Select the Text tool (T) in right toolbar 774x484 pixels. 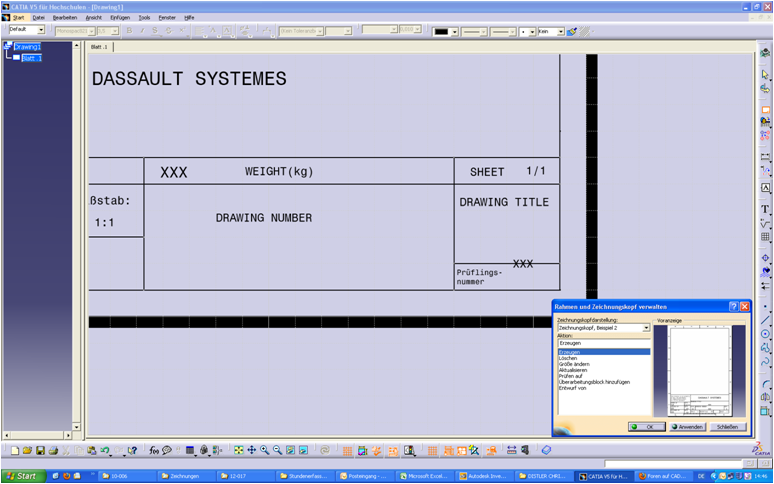[765, 209]
